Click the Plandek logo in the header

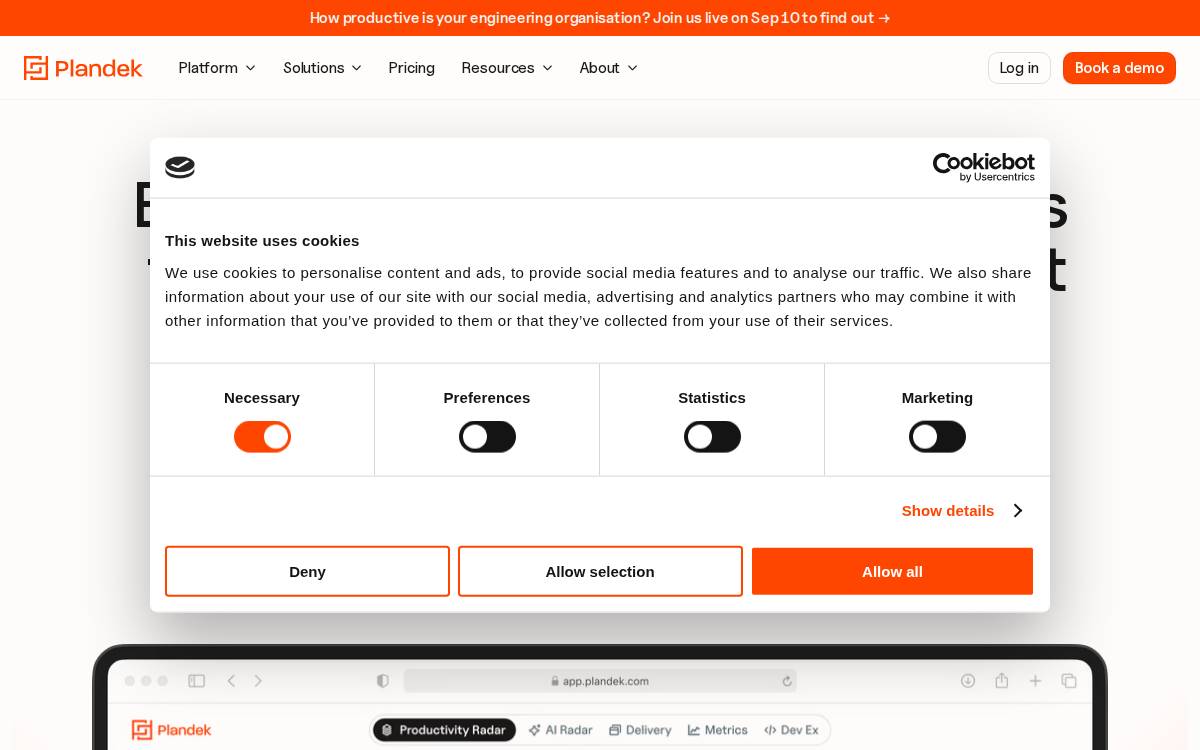point(83,68)
